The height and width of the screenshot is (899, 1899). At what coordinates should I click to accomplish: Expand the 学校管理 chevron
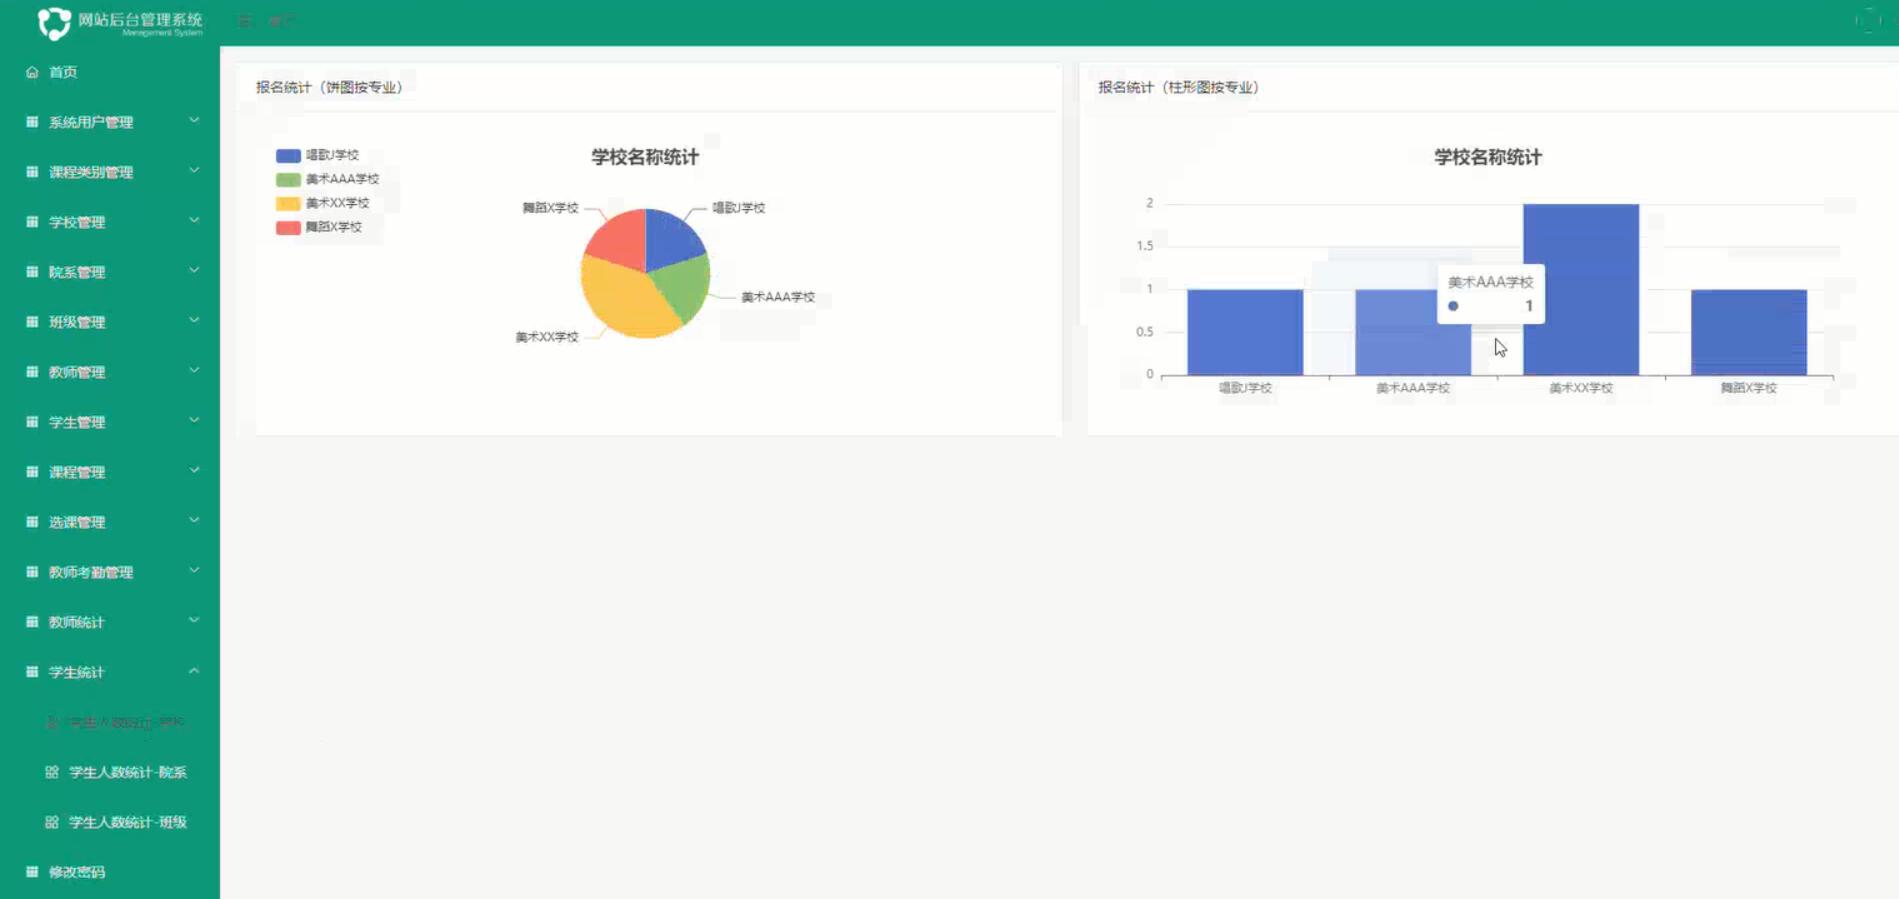coord(194,221)
